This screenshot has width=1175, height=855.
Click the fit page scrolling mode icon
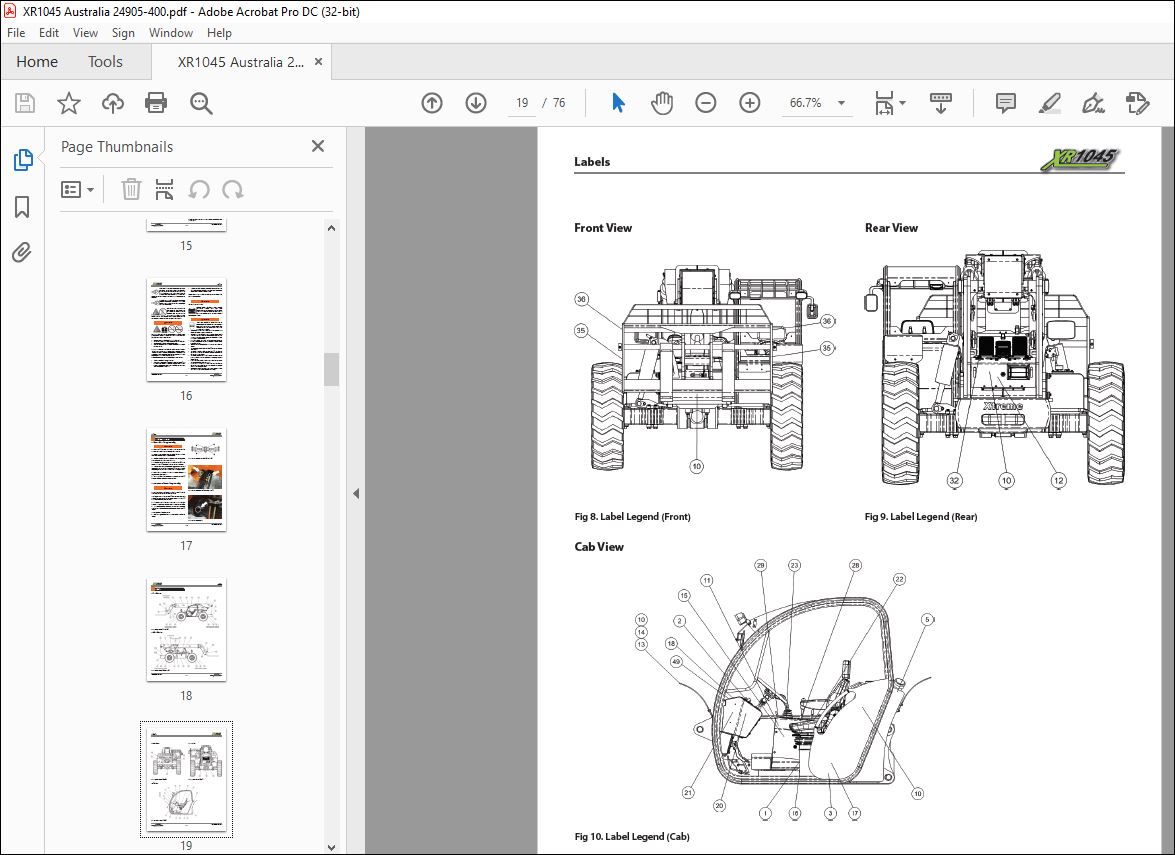884,103
